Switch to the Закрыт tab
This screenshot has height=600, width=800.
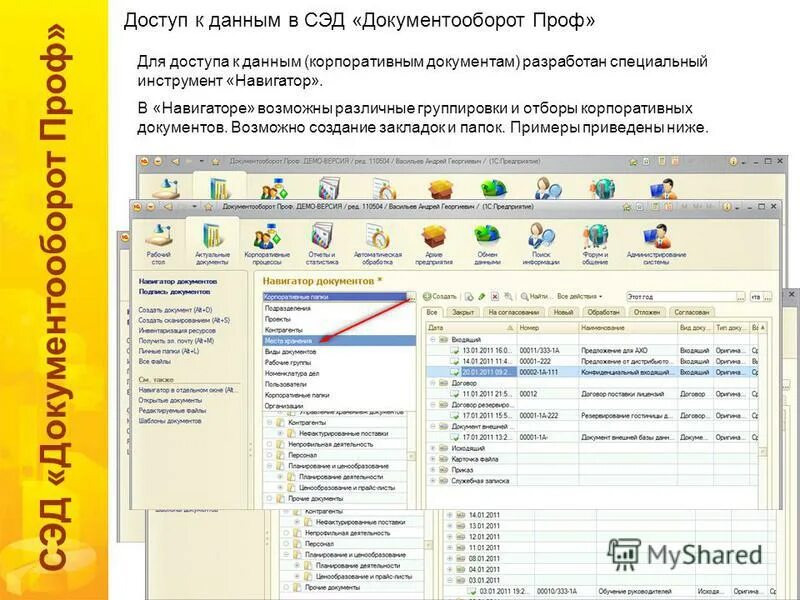click(463, 312)
